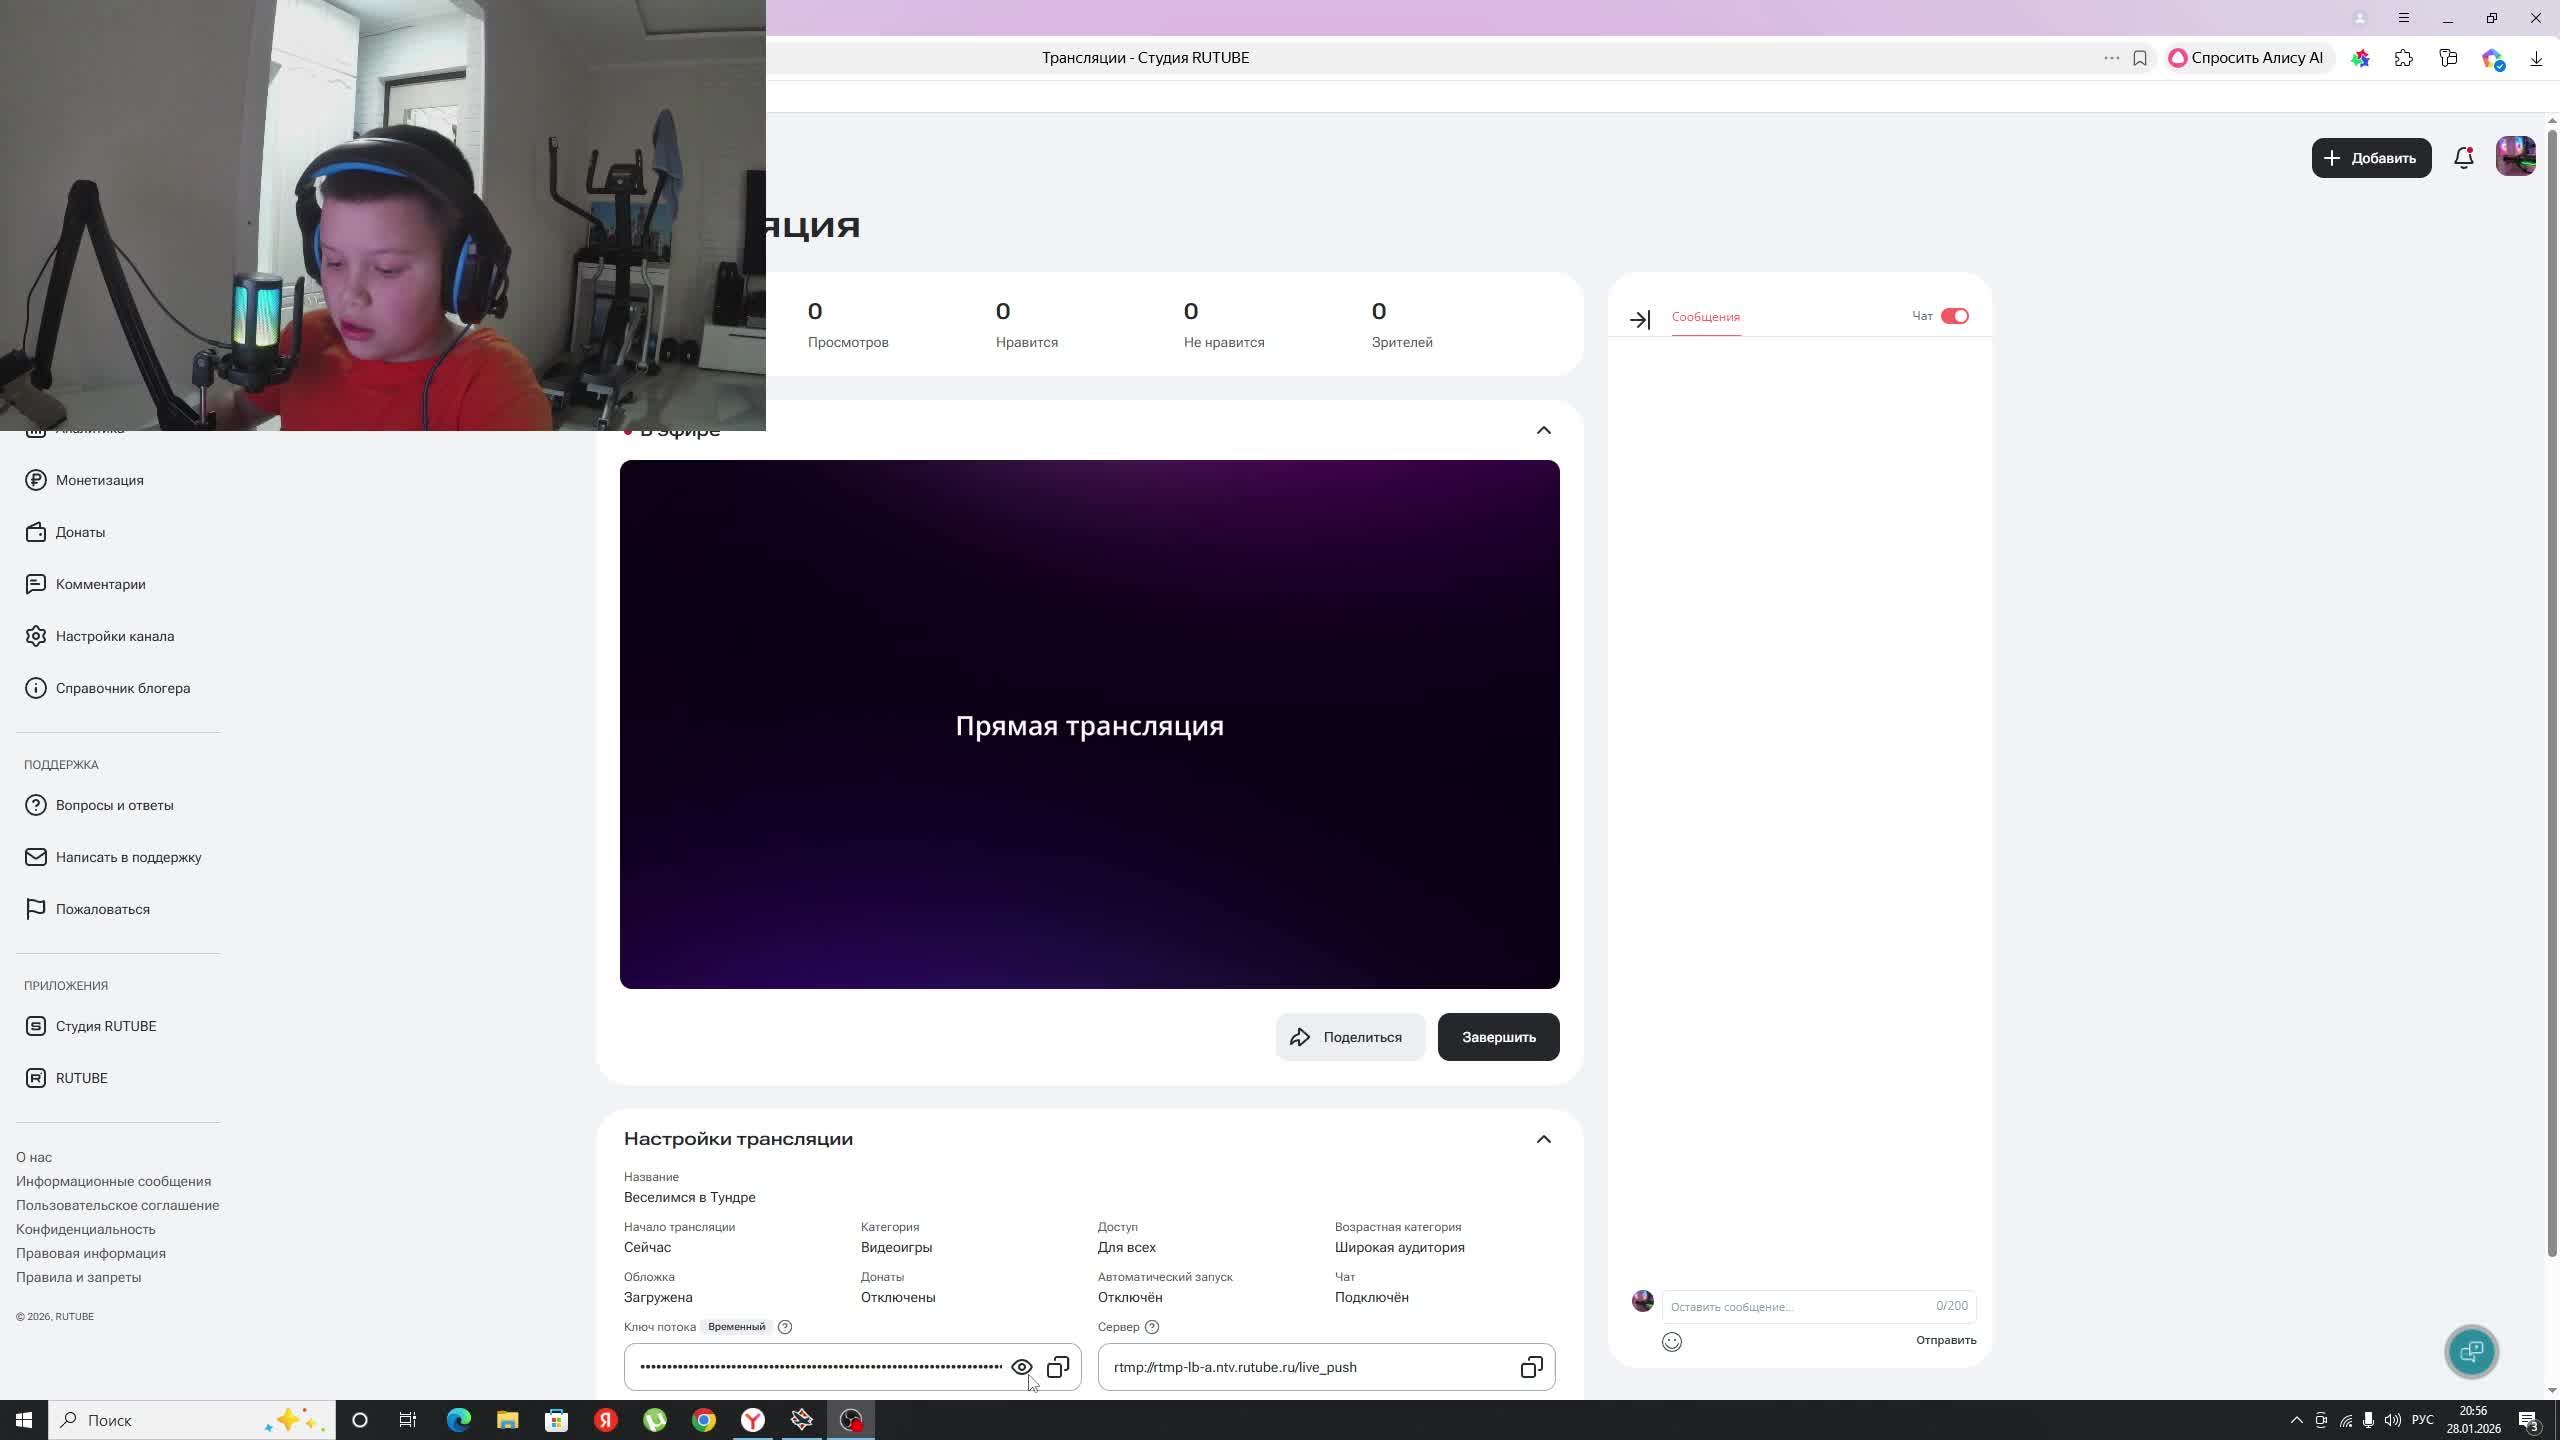Viewport: 2560px width, 1440px height.
Task: Open the support chat widget
Action: pos(2471,1352)
